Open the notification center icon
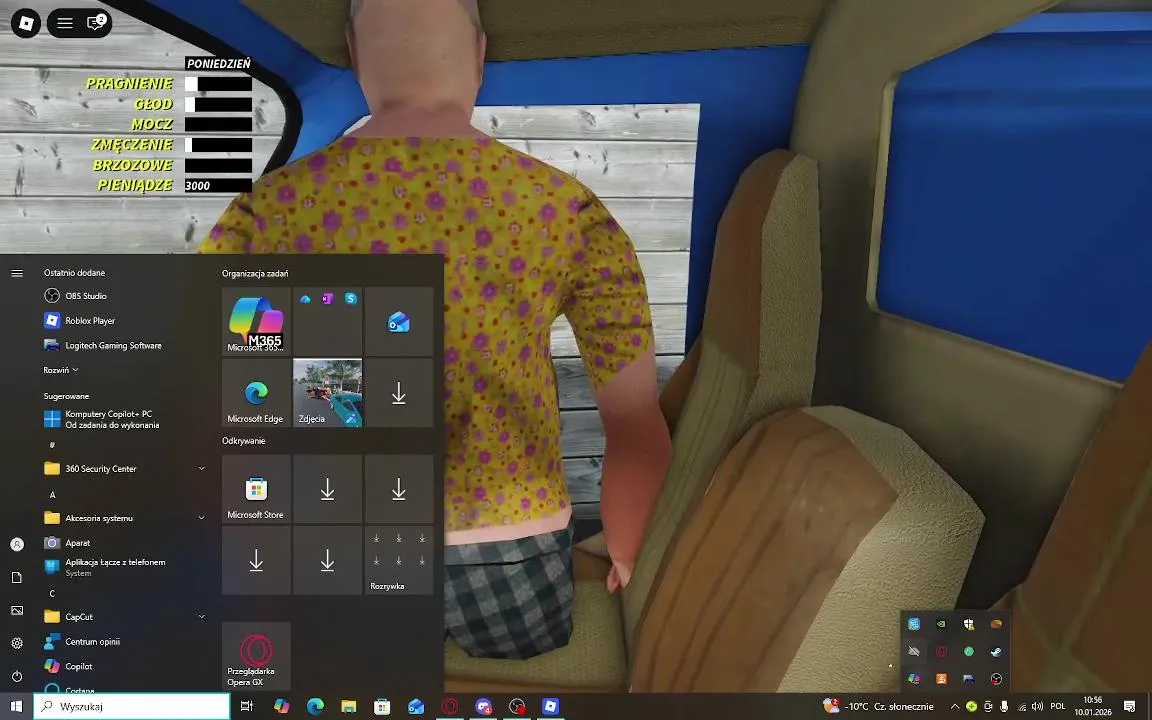Screen dimensions: 1152x720 pyautogui.click(x=1129, y=706)
